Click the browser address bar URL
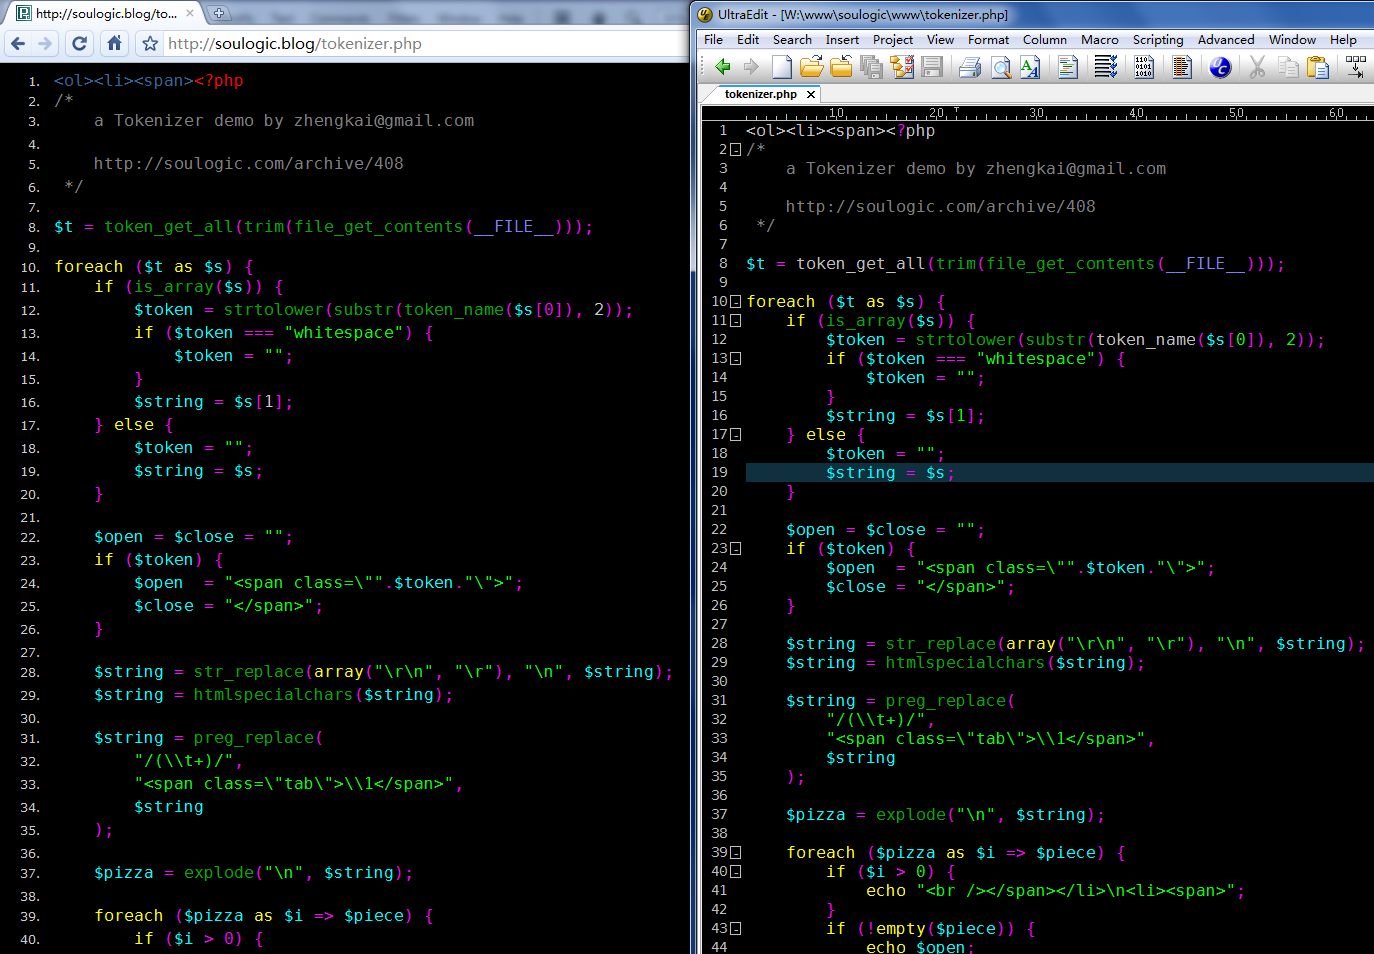The height and width of the screenshot is (954, 1374). pyautogui.click(x=295, y=44)
